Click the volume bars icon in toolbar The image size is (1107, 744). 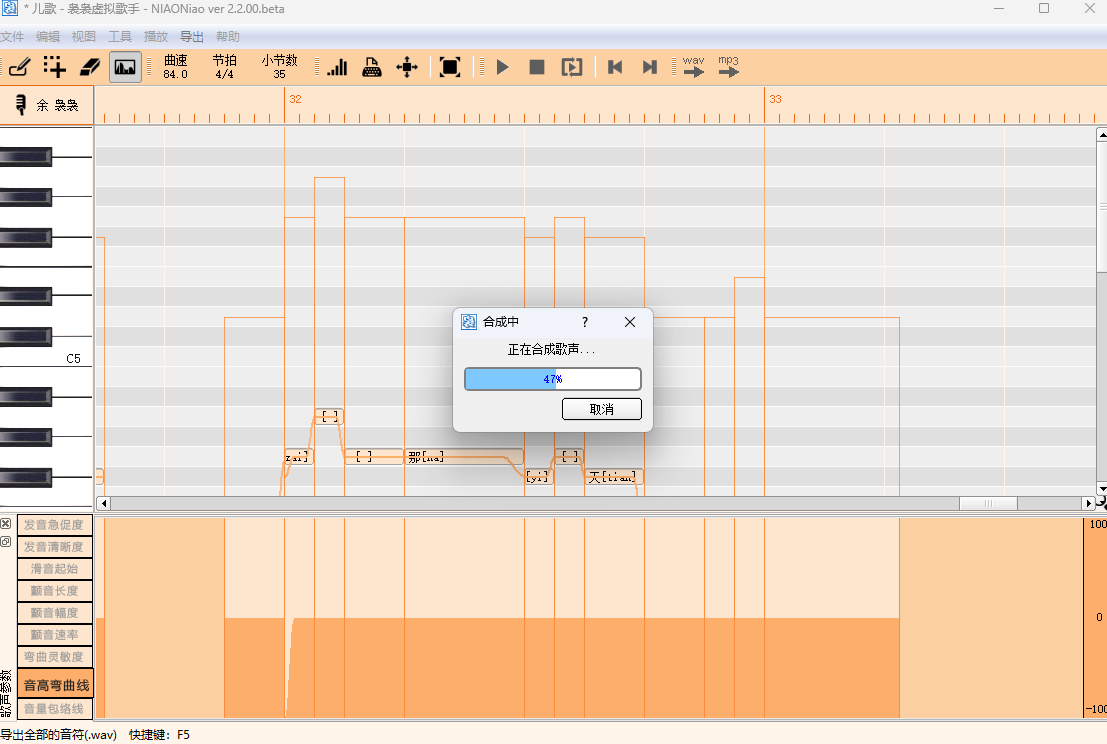click(x=337, y=67)
